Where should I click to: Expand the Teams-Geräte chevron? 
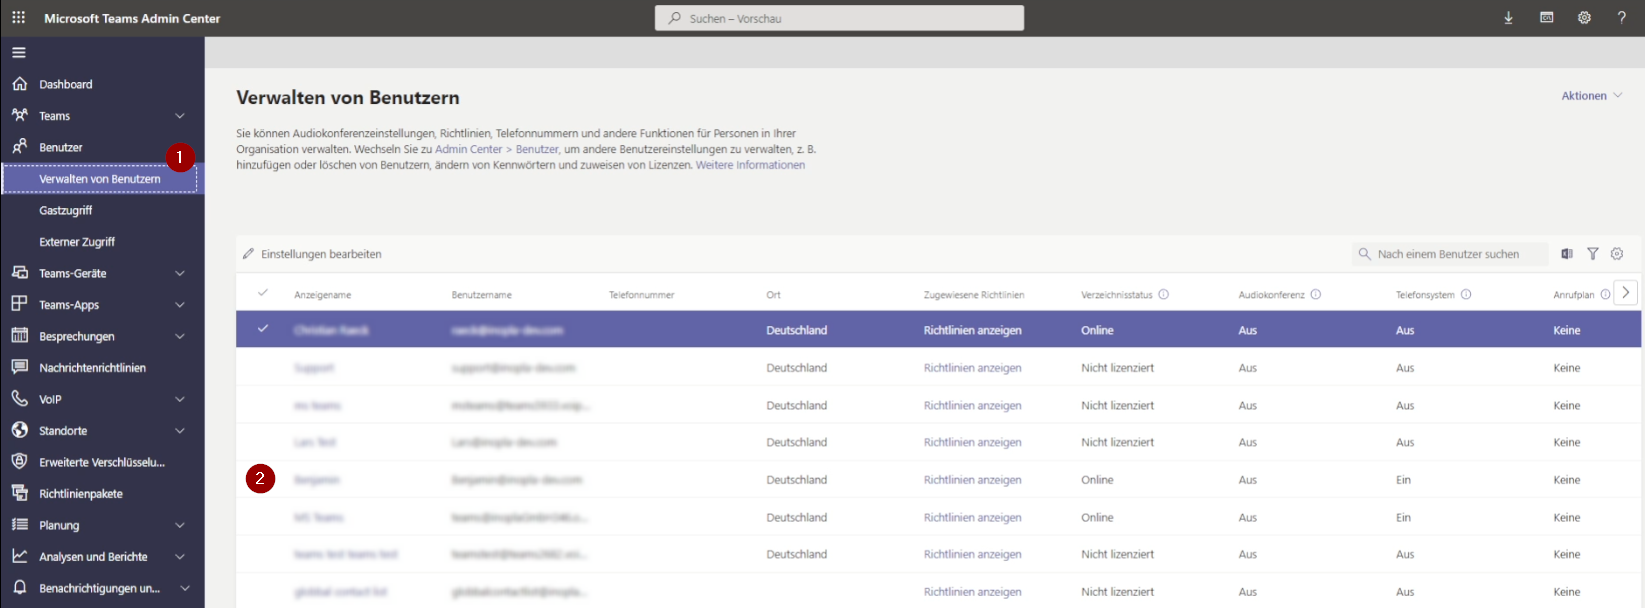tap(180, 273)
